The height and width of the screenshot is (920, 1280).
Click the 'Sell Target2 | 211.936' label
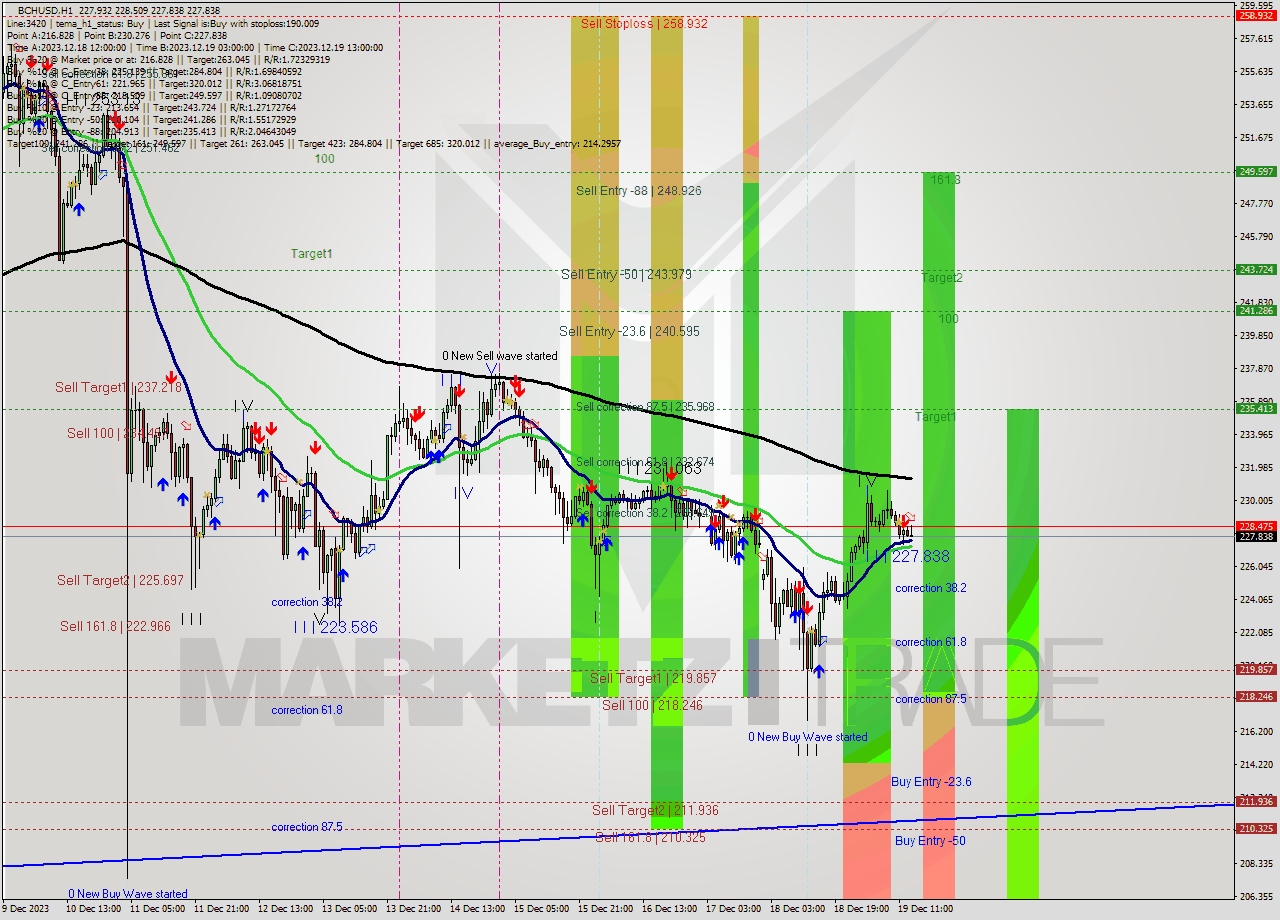[655, 810]
